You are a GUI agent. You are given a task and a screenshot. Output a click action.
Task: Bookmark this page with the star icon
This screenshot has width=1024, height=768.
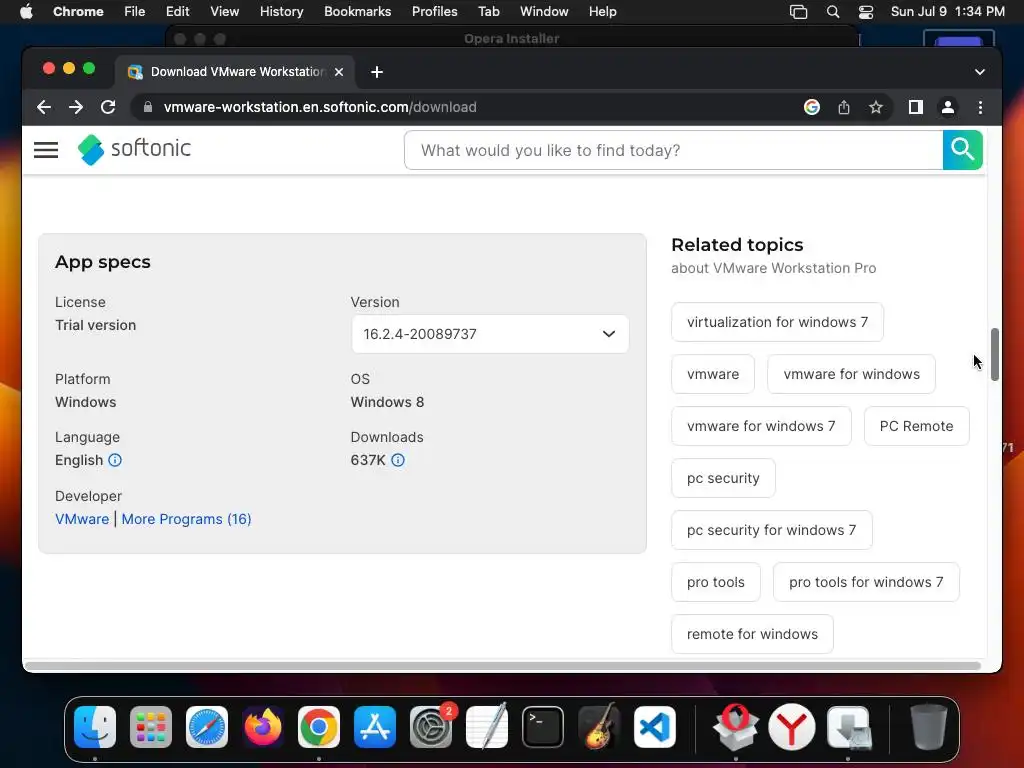pos(876,107)
